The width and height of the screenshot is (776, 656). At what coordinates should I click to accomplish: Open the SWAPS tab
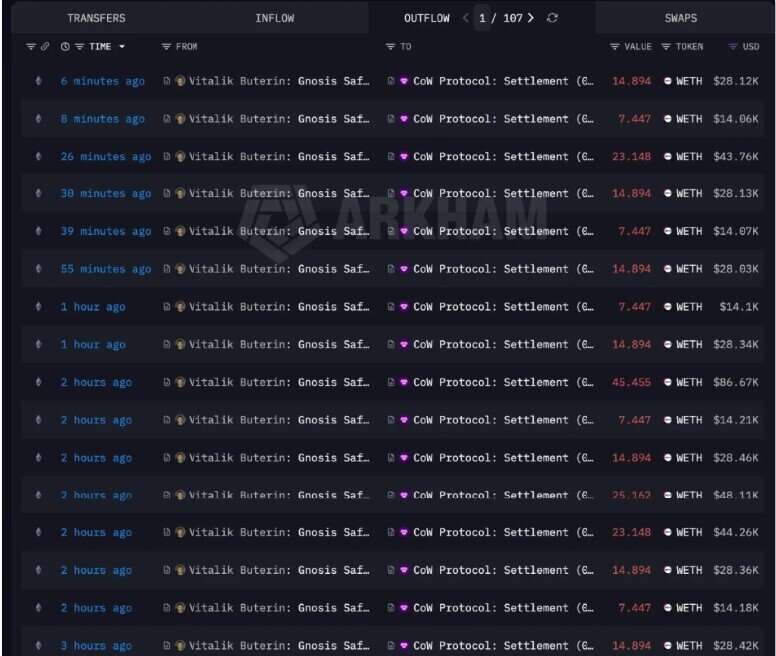click(680, 18)
